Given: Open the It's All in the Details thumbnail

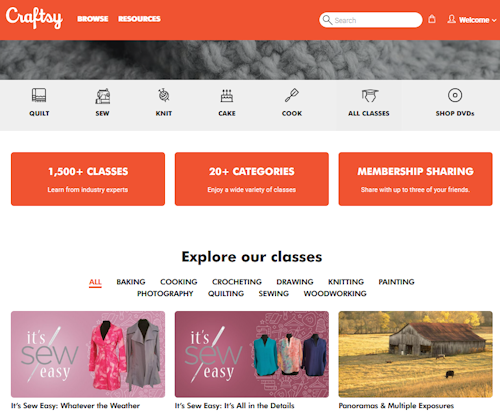Looking at the screenshot, I should 252,354.
